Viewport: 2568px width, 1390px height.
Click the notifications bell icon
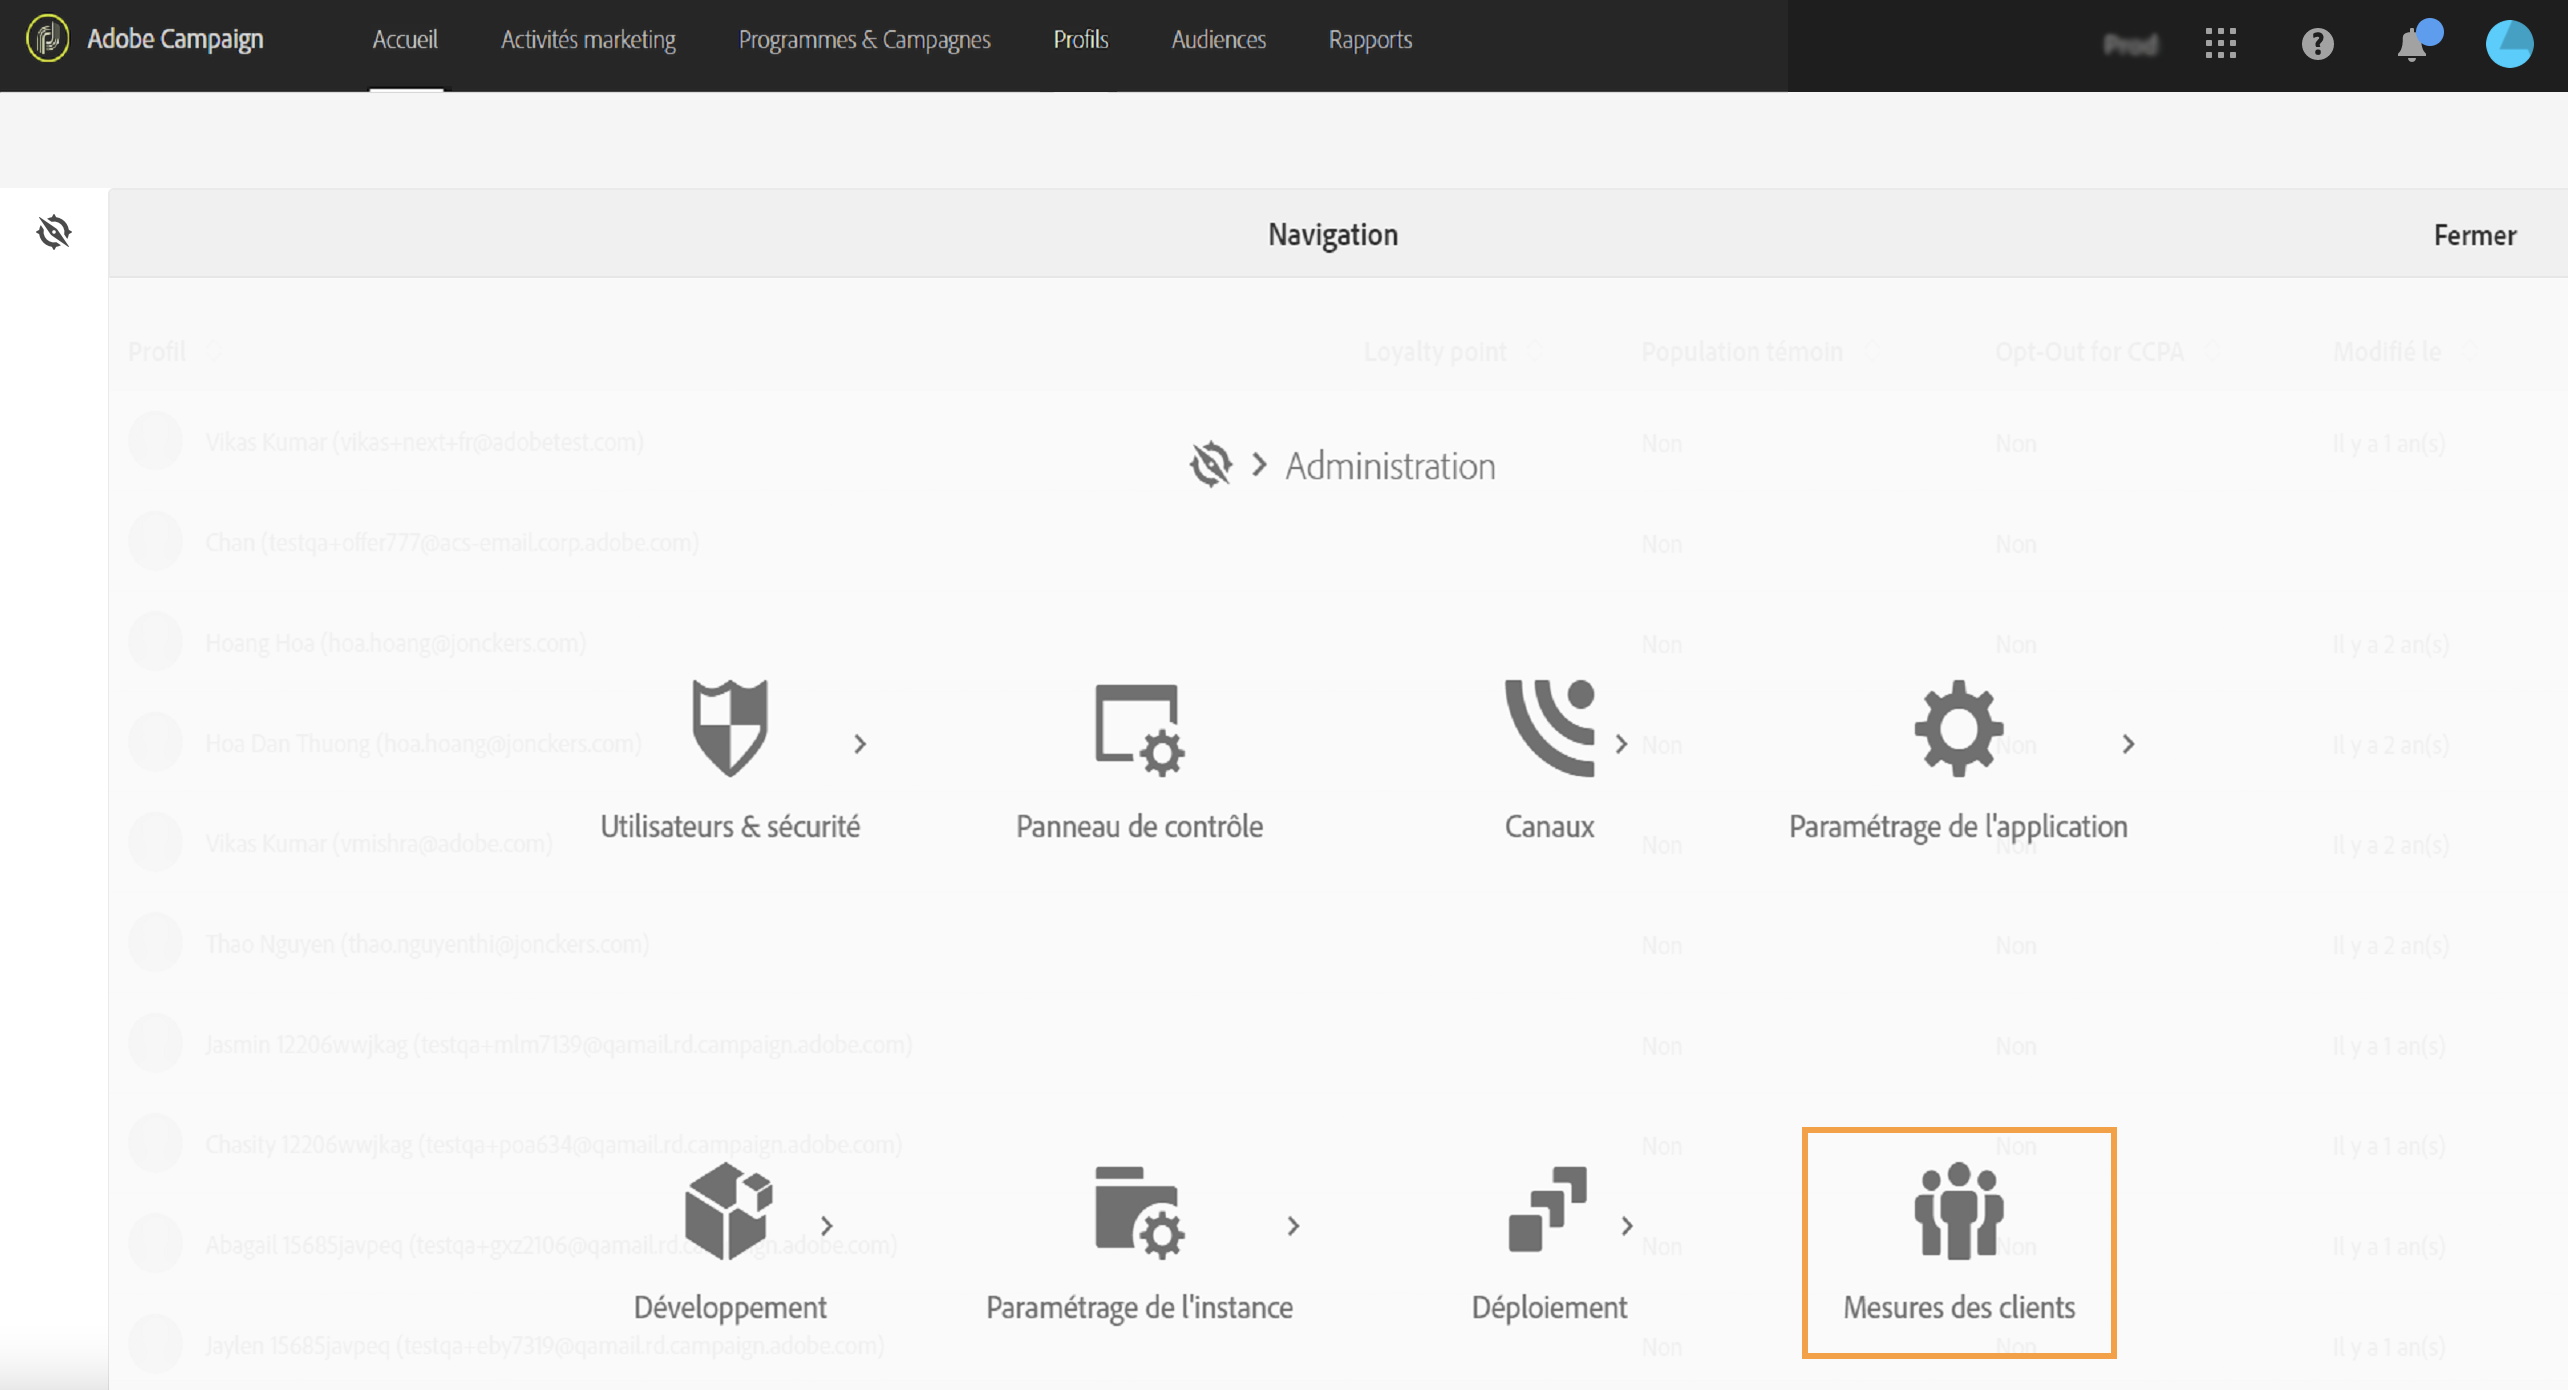2412,45
